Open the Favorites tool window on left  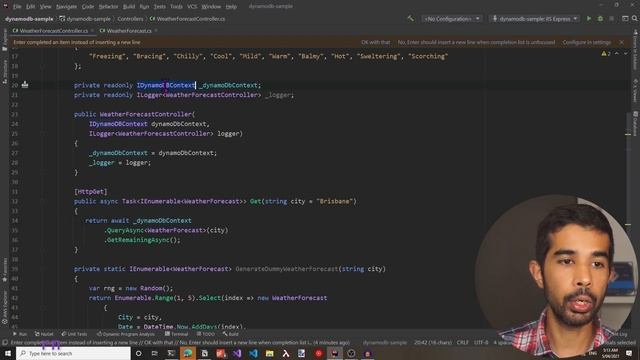click(4, 269)
